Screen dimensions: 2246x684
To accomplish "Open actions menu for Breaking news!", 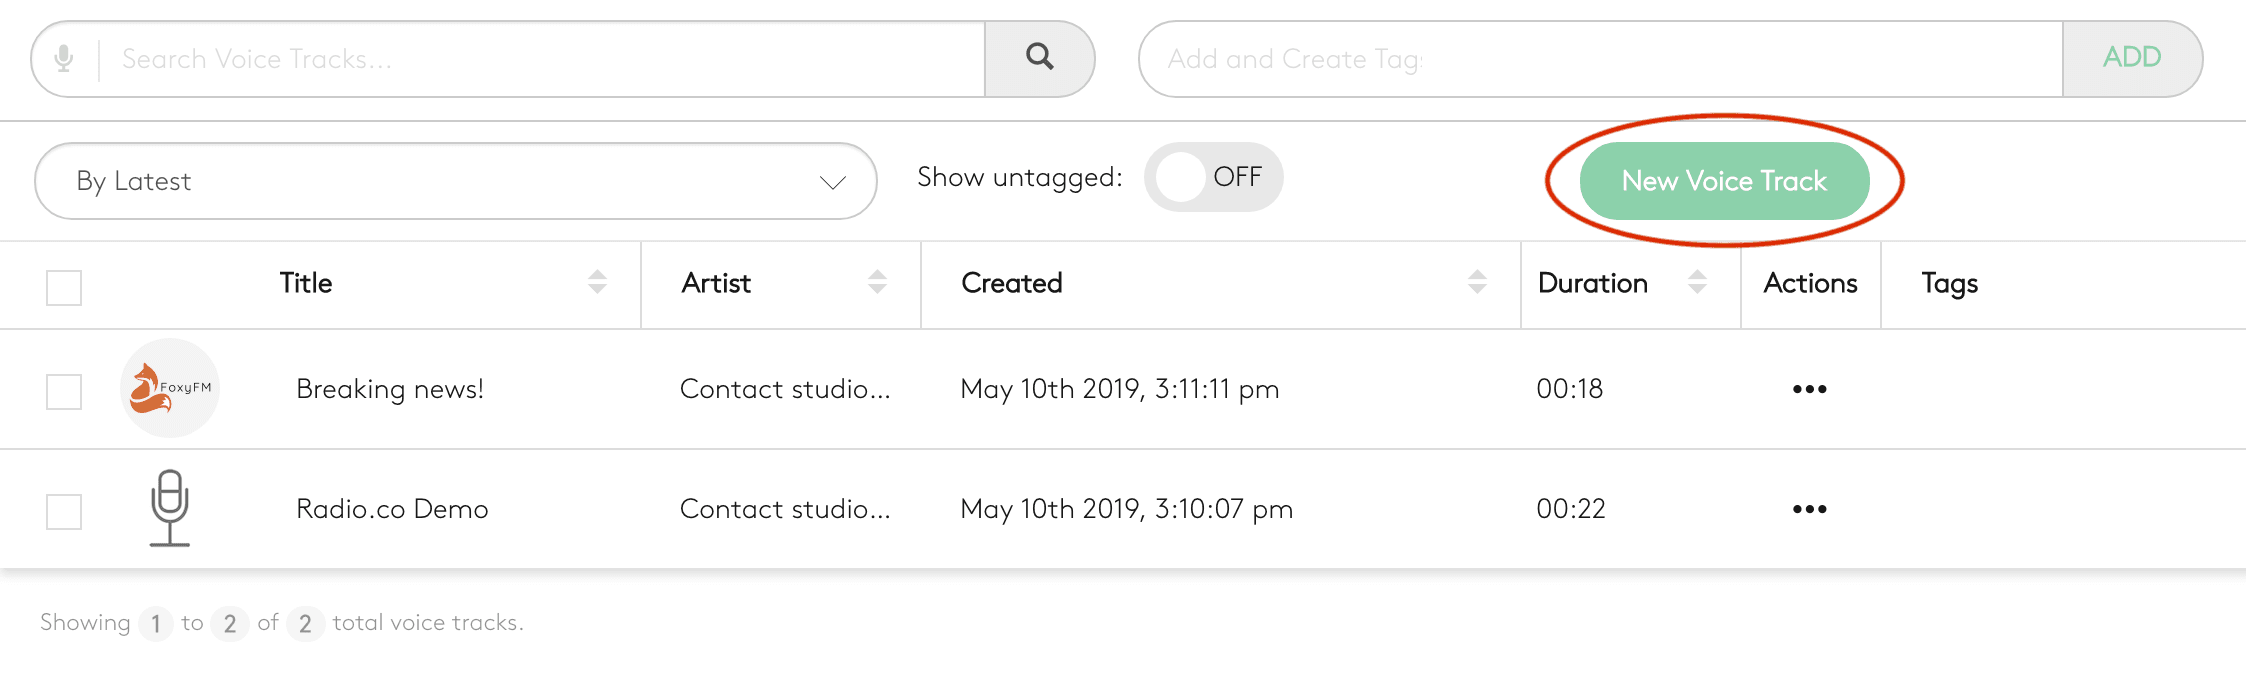I will click(x=1809, y=389).
